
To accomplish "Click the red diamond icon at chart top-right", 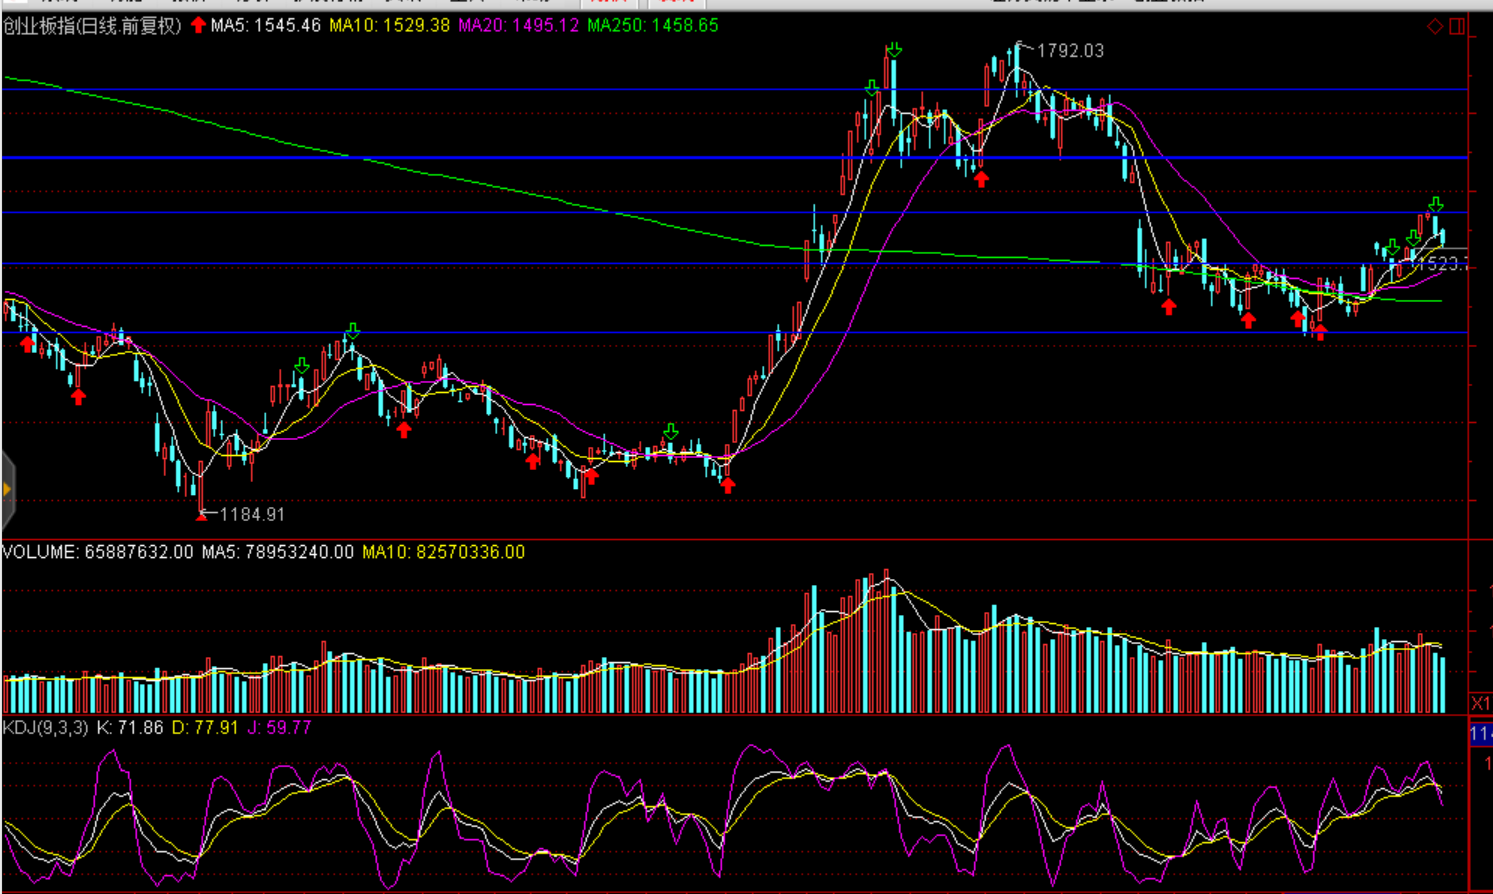I will click(x=1435, y=26).
